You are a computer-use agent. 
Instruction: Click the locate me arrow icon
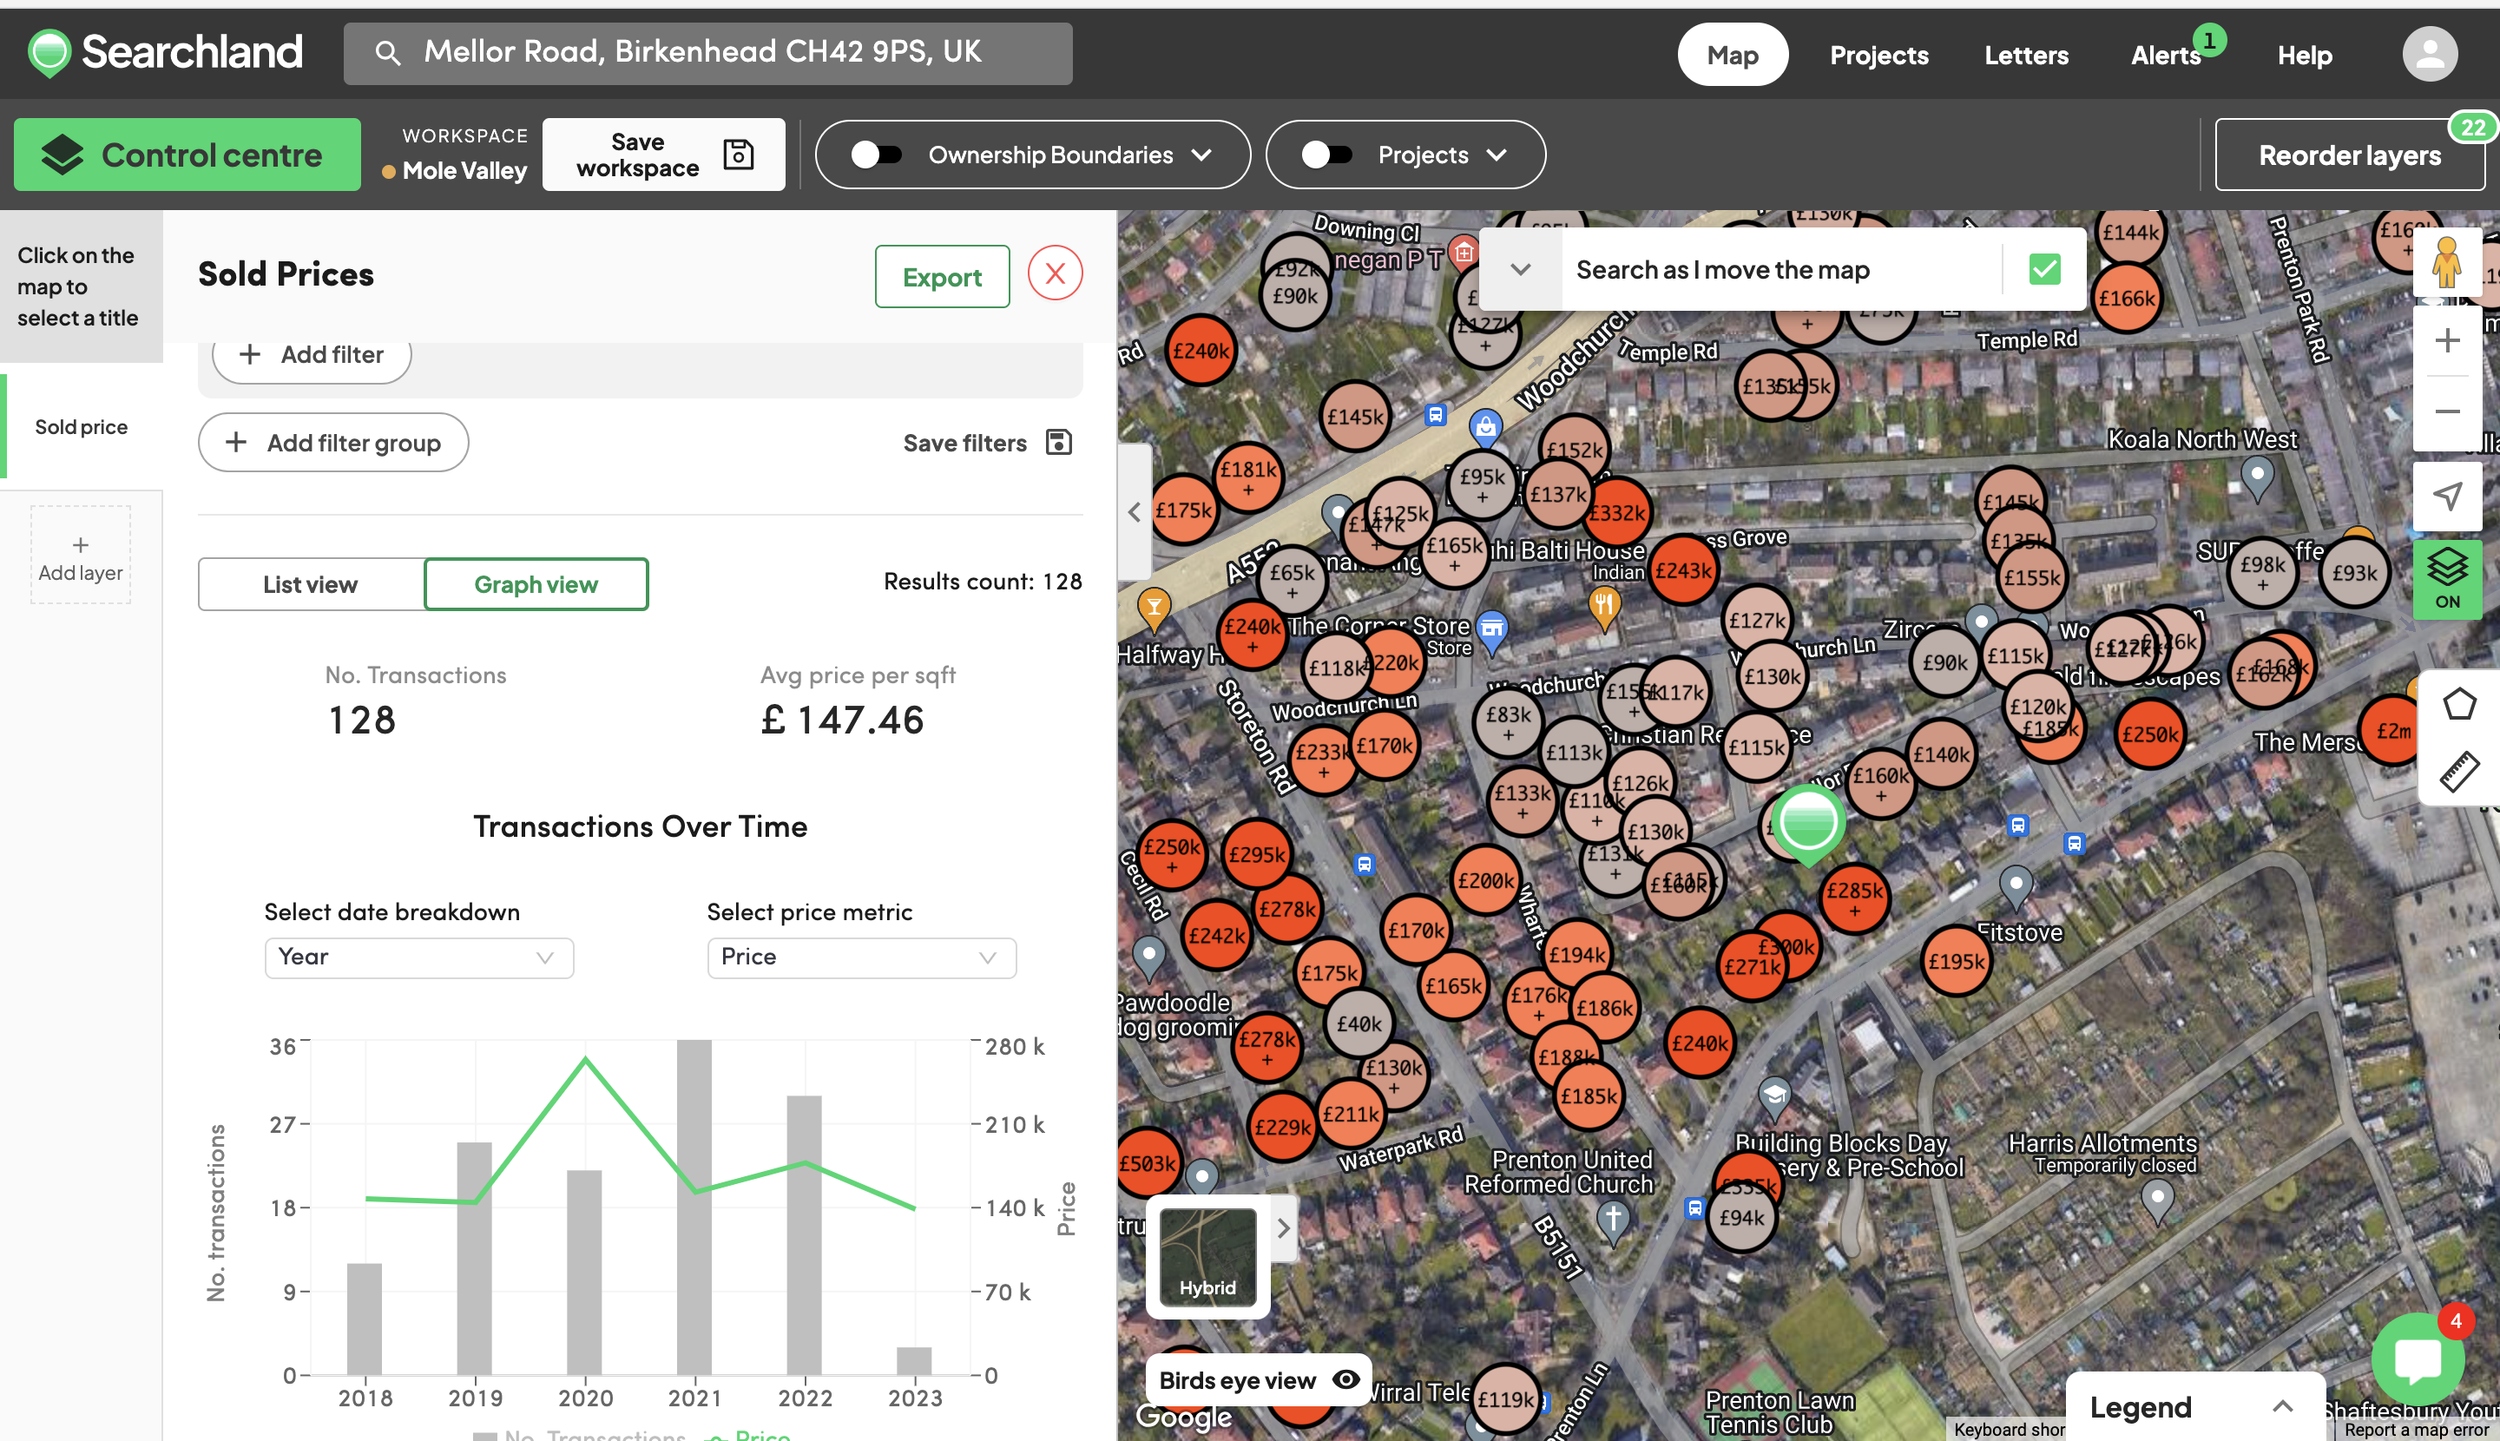point(2446,496)
